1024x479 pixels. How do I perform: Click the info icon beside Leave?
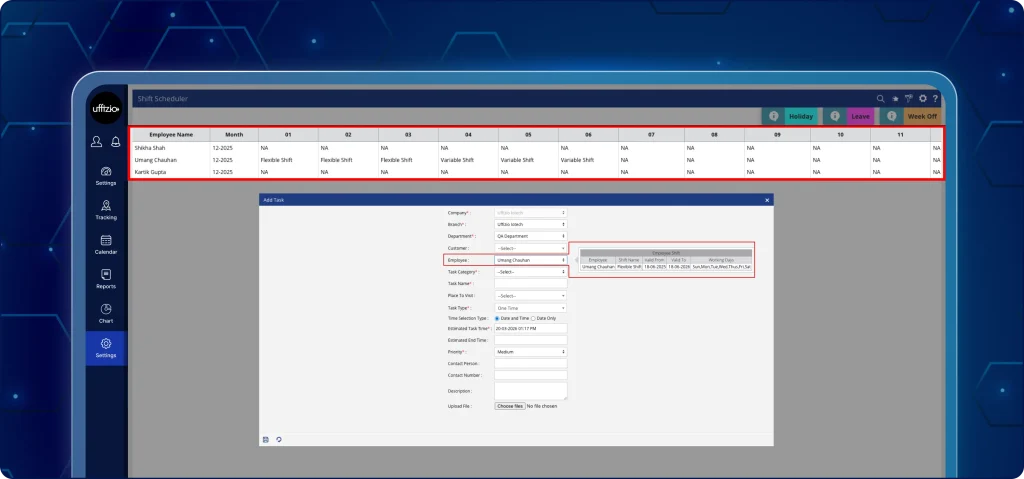[x=835, y=116]
